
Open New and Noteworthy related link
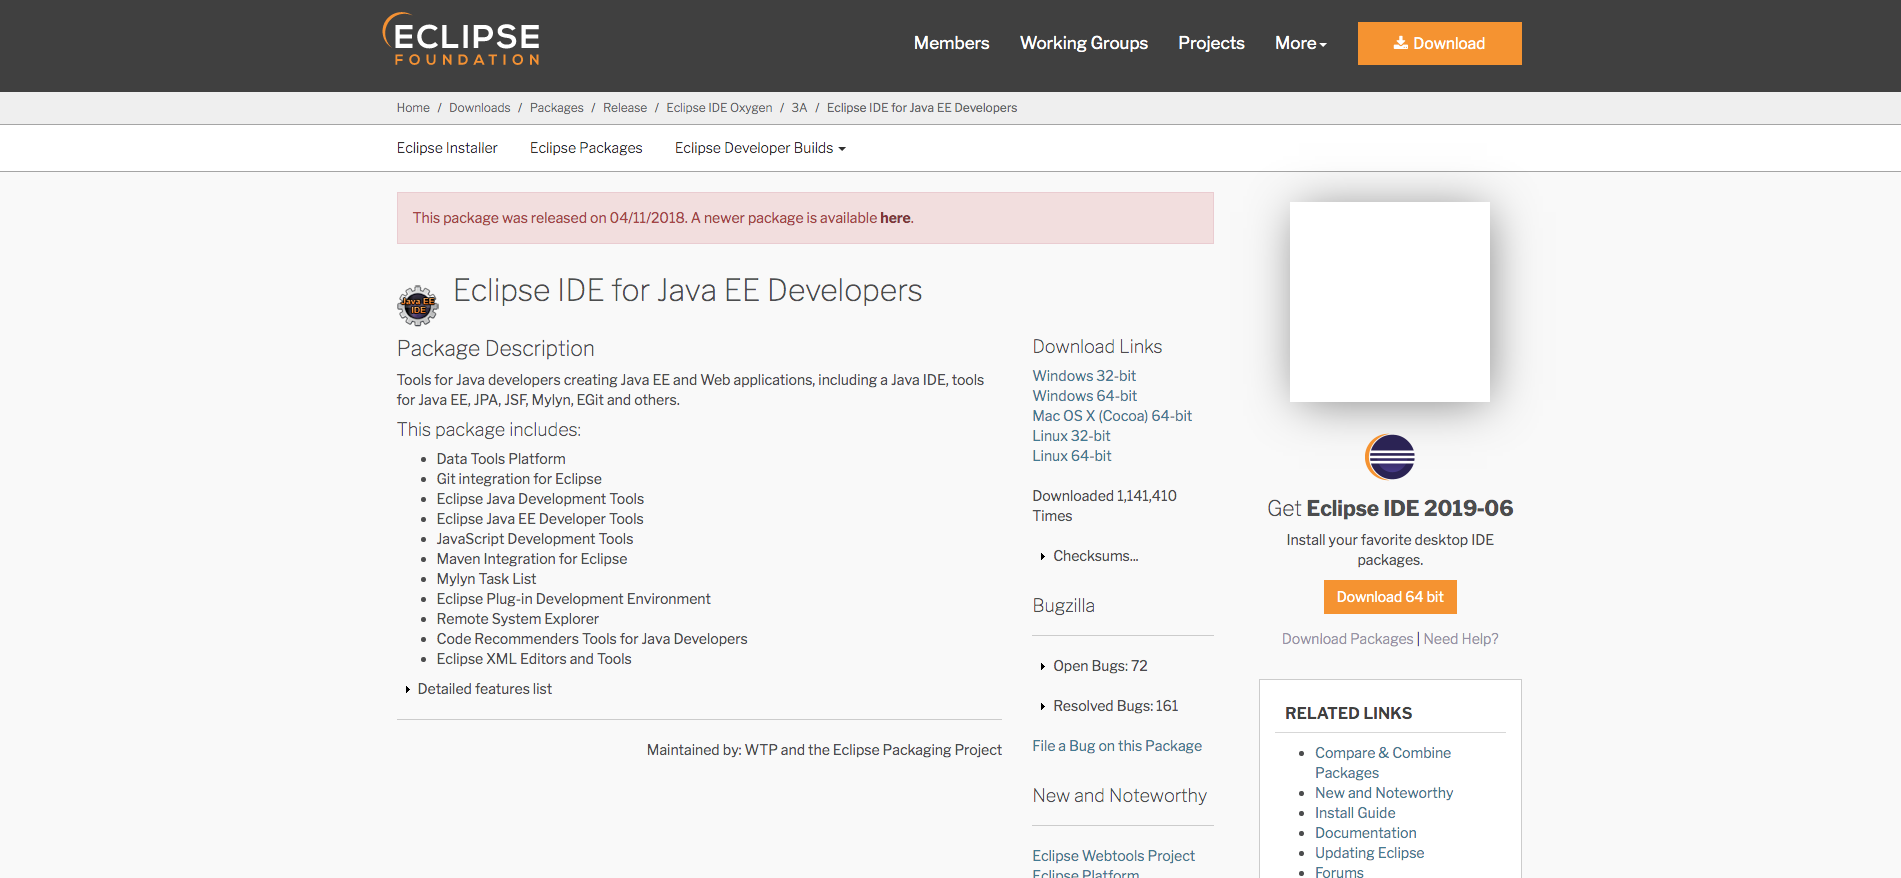[1384, 793]
